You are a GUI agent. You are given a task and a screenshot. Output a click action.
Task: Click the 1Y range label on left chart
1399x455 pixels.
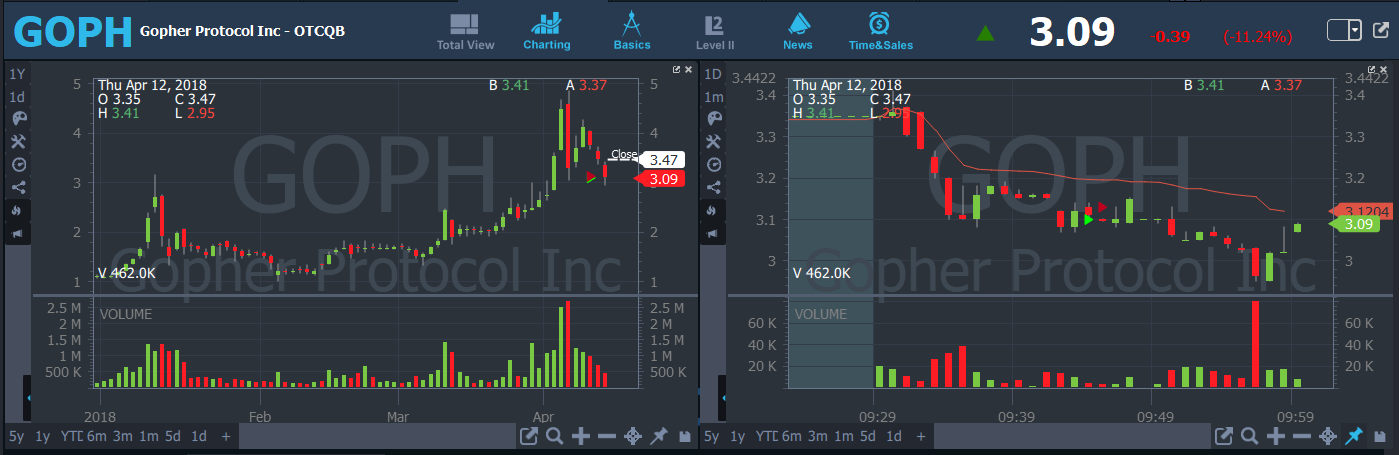click(x=17, y=75)
